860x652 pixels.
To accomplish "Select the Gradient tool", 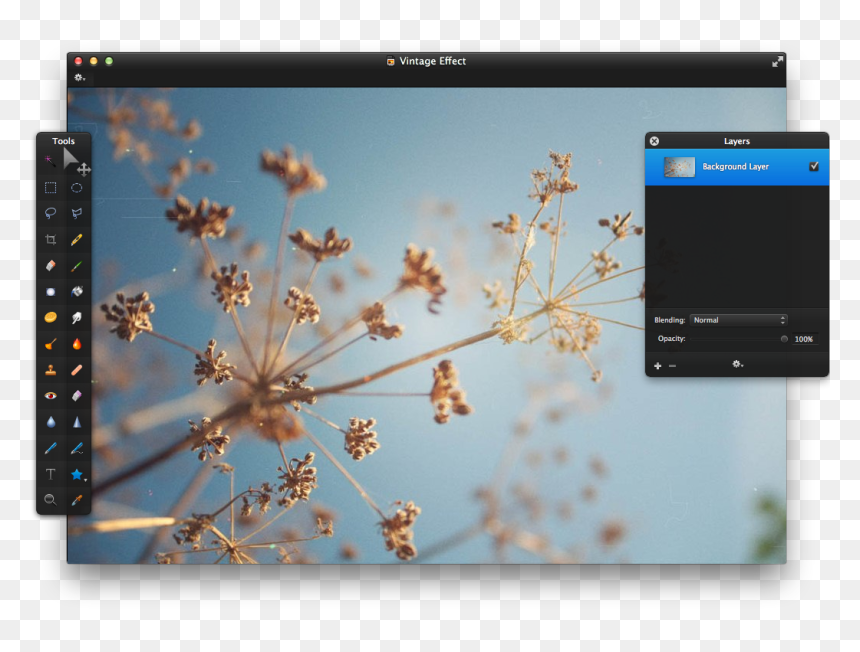I will (50, 292).
